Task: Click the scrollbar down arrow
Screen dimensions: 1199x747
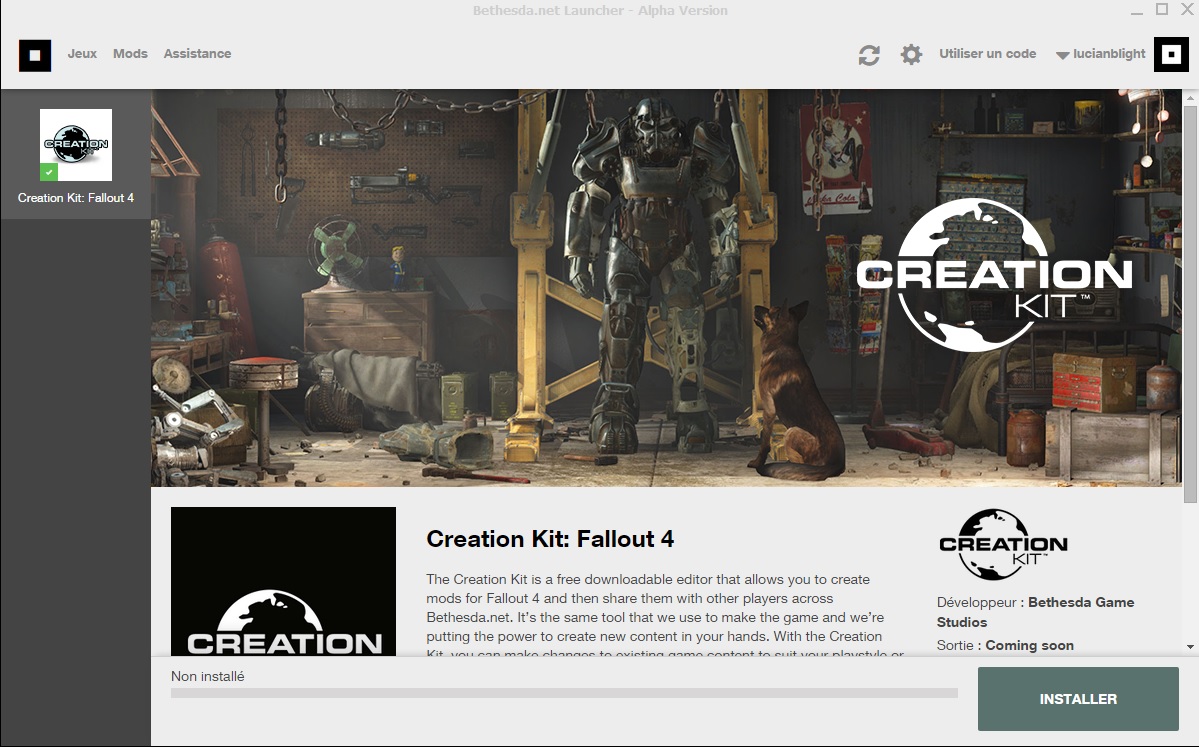Action: point(1190,647)
